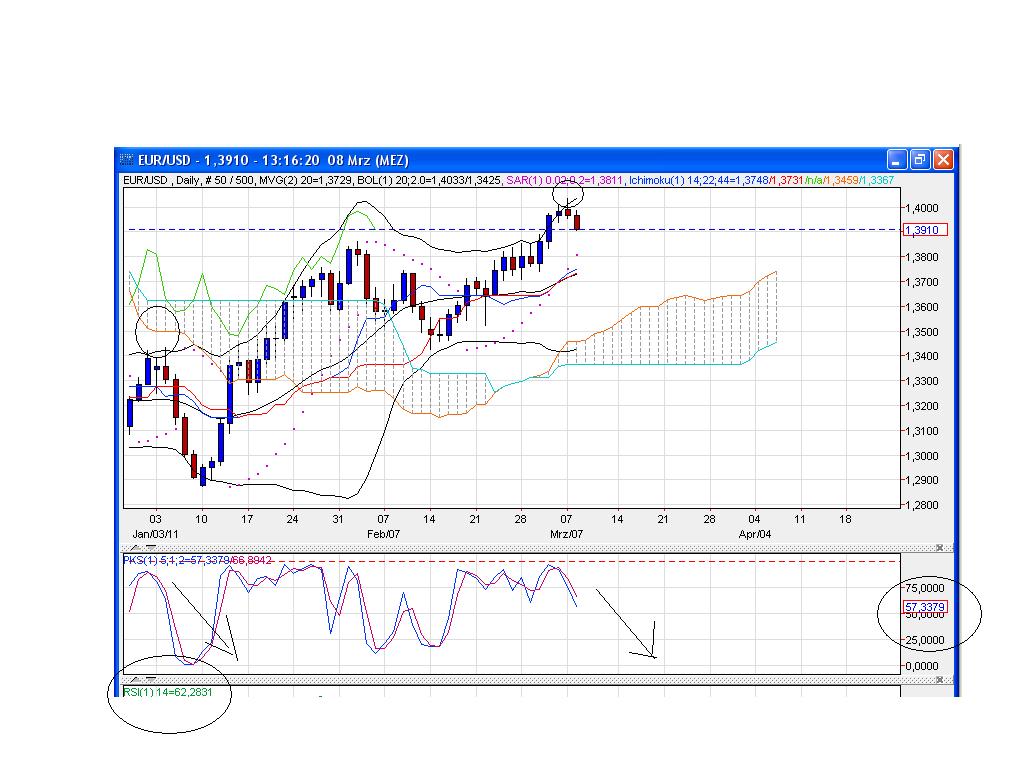
Task: Close the RSI indicator subpanel with its x icon
Action: (941, 678)
